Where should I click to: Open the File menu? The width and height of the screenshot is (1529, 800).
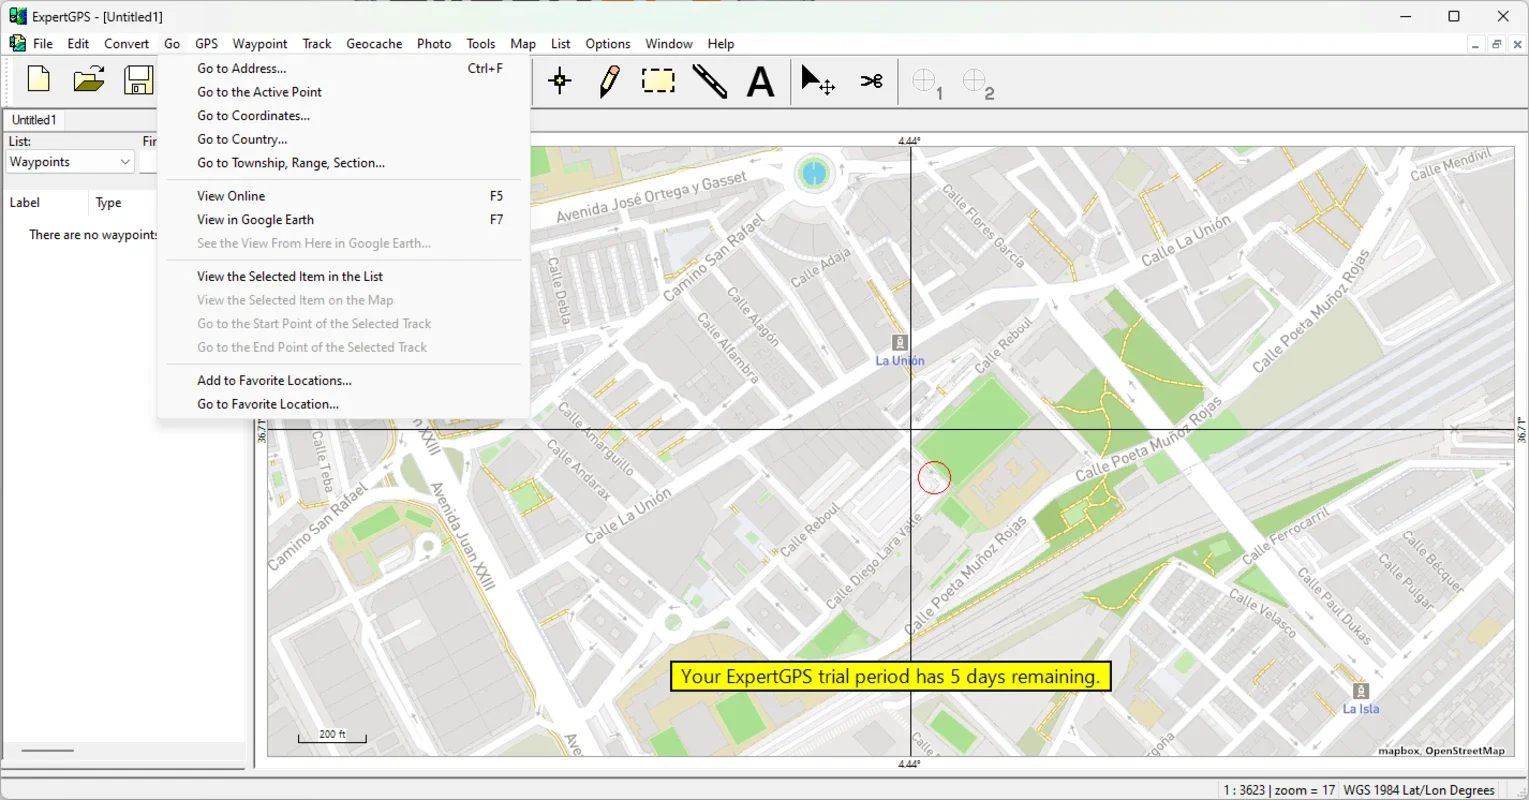(x=43, y=44)
